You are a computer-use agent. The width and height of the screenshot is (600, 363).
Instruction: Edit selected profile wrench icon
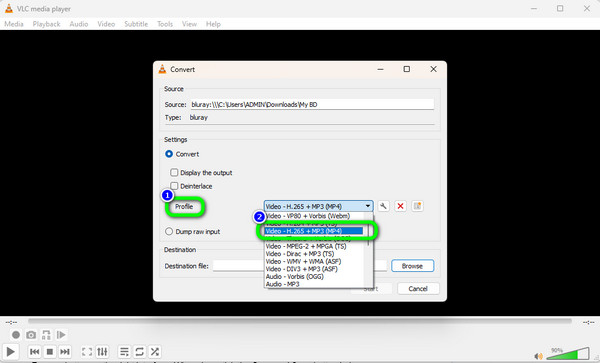point(383,206)
